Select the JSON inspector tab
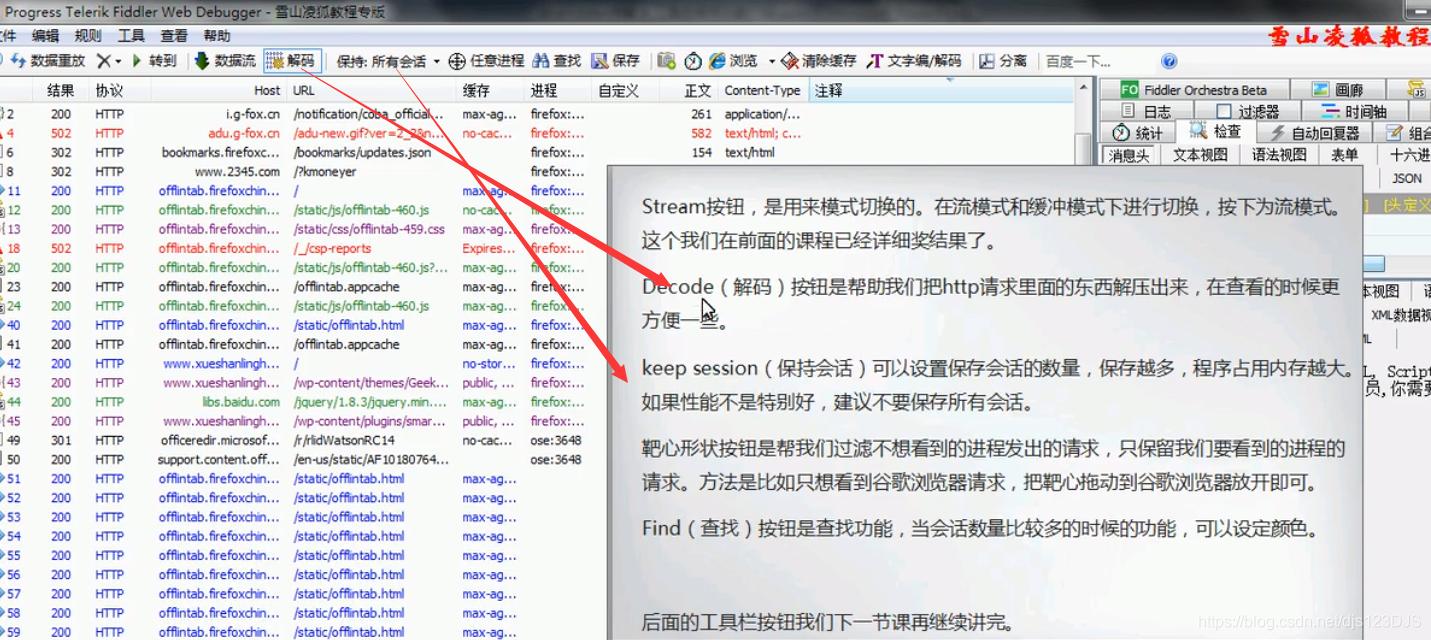This screenshot has height=640, width=1431. (x=1407, y=178)
